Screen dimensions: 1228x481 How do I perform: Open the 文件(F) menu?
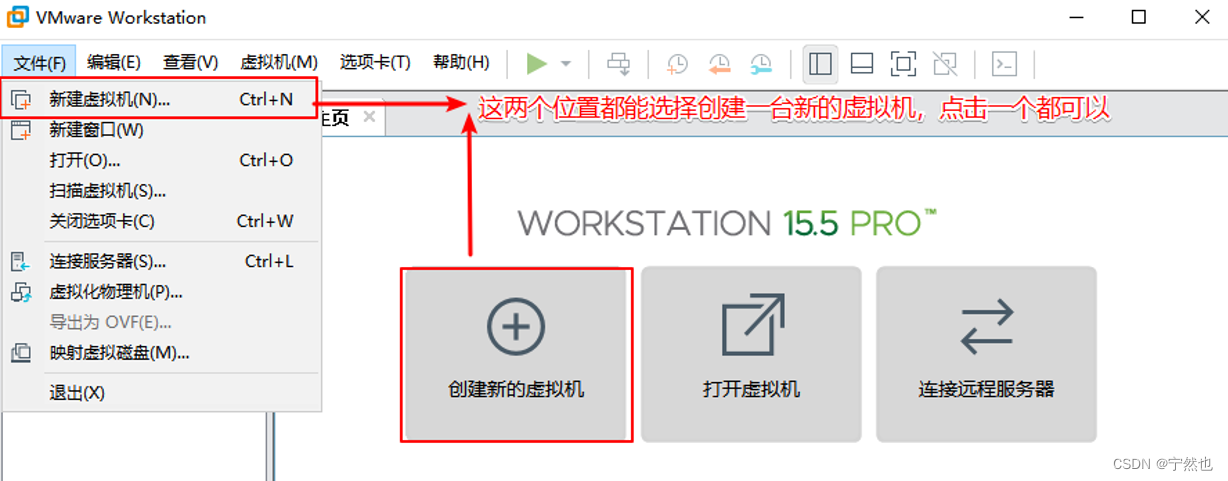(40, 63)
